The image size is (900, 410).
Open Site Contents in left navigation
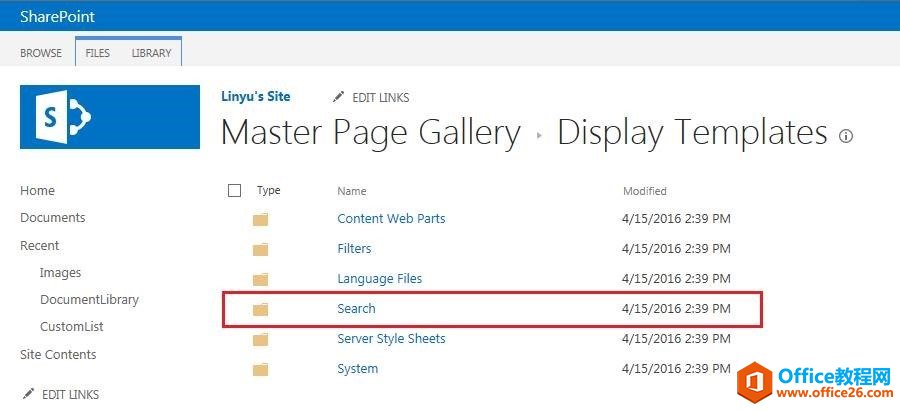click(x=58, y=354)
